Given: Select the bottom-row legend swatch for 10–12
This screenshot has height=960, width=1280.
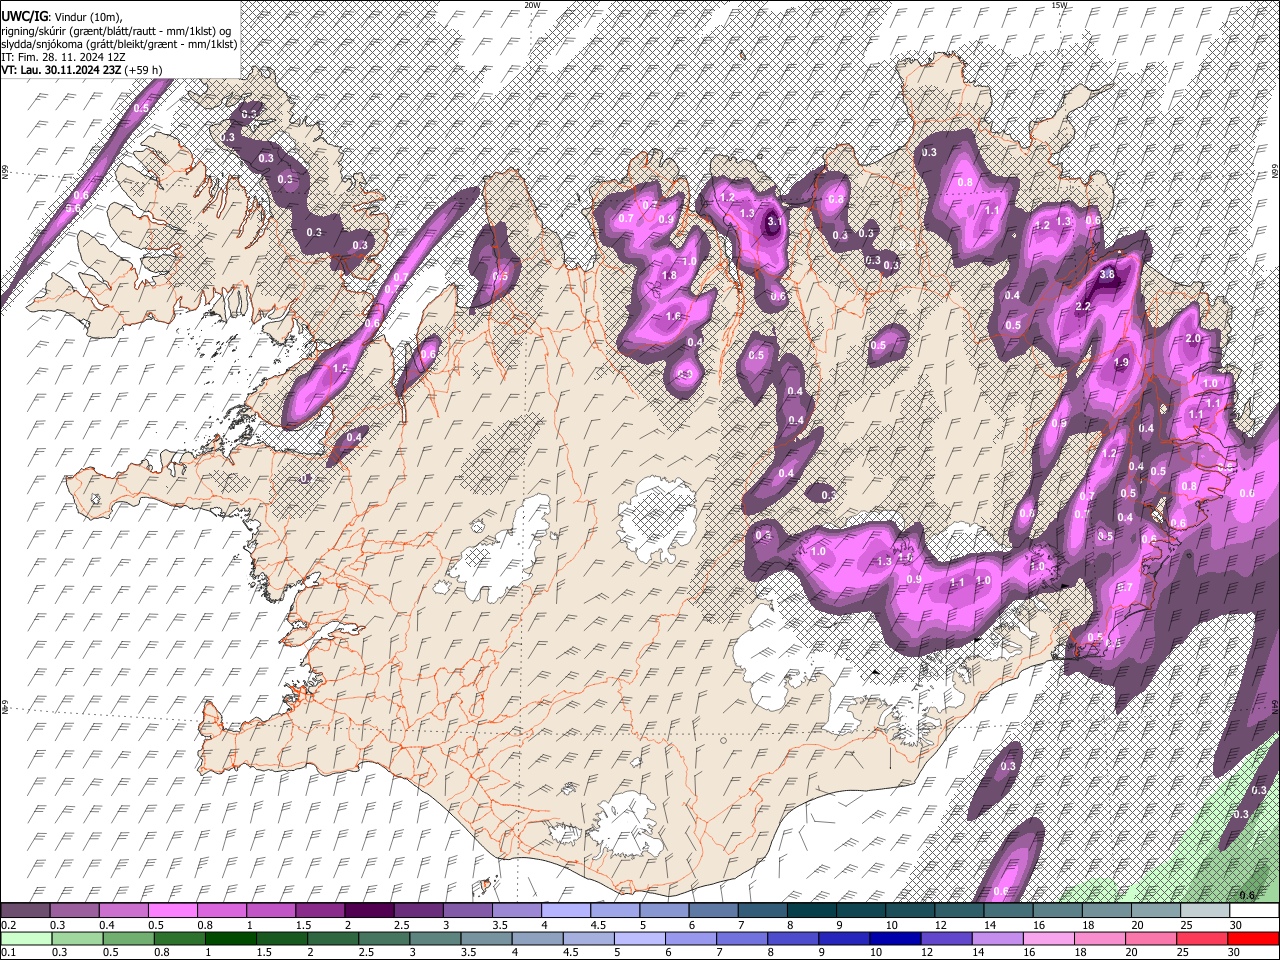Looking at the screenshot, I should pyautogui.click(x=896, y=938).
